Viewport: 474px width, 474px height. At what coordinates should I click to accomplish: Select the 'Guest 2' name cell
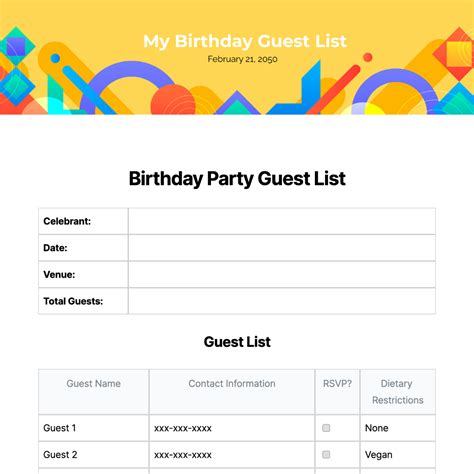tap(94, 455)
